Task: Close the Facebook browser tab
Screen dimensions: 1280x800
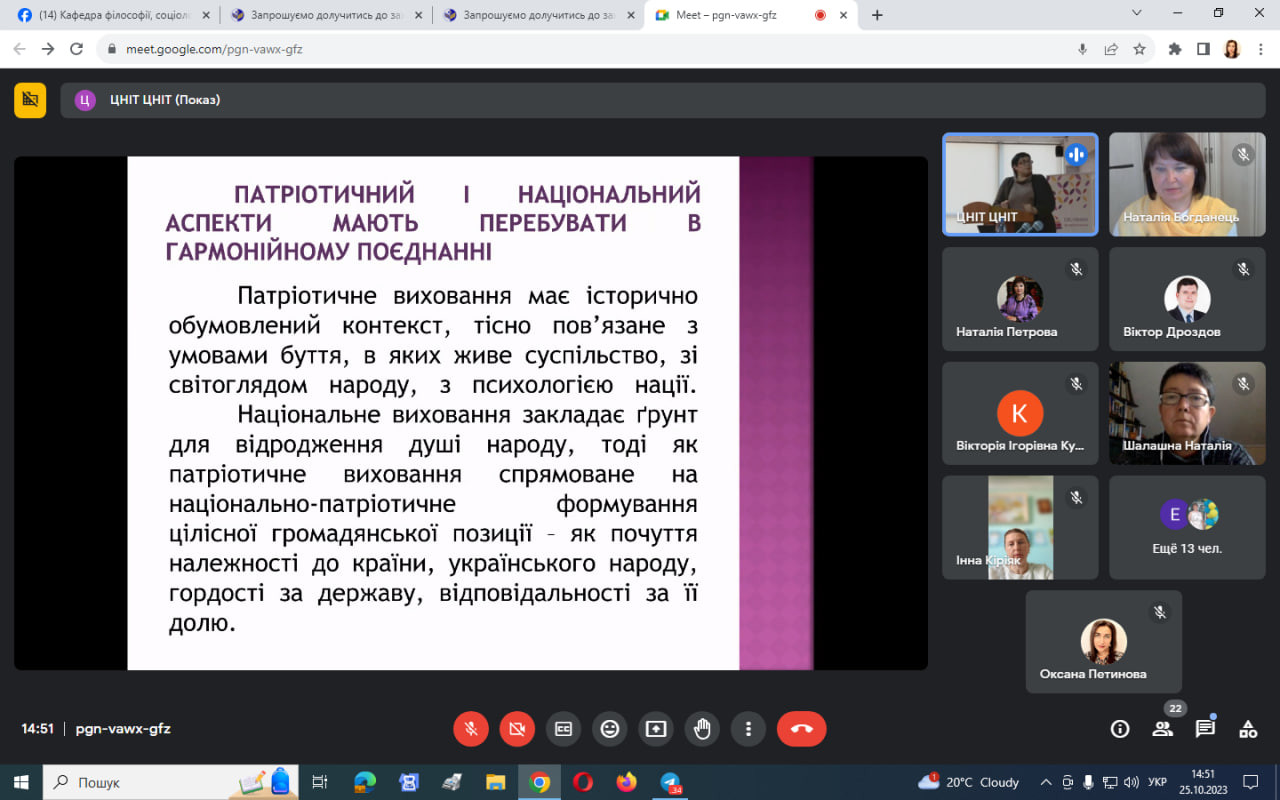Action: [x=205, y=15]
